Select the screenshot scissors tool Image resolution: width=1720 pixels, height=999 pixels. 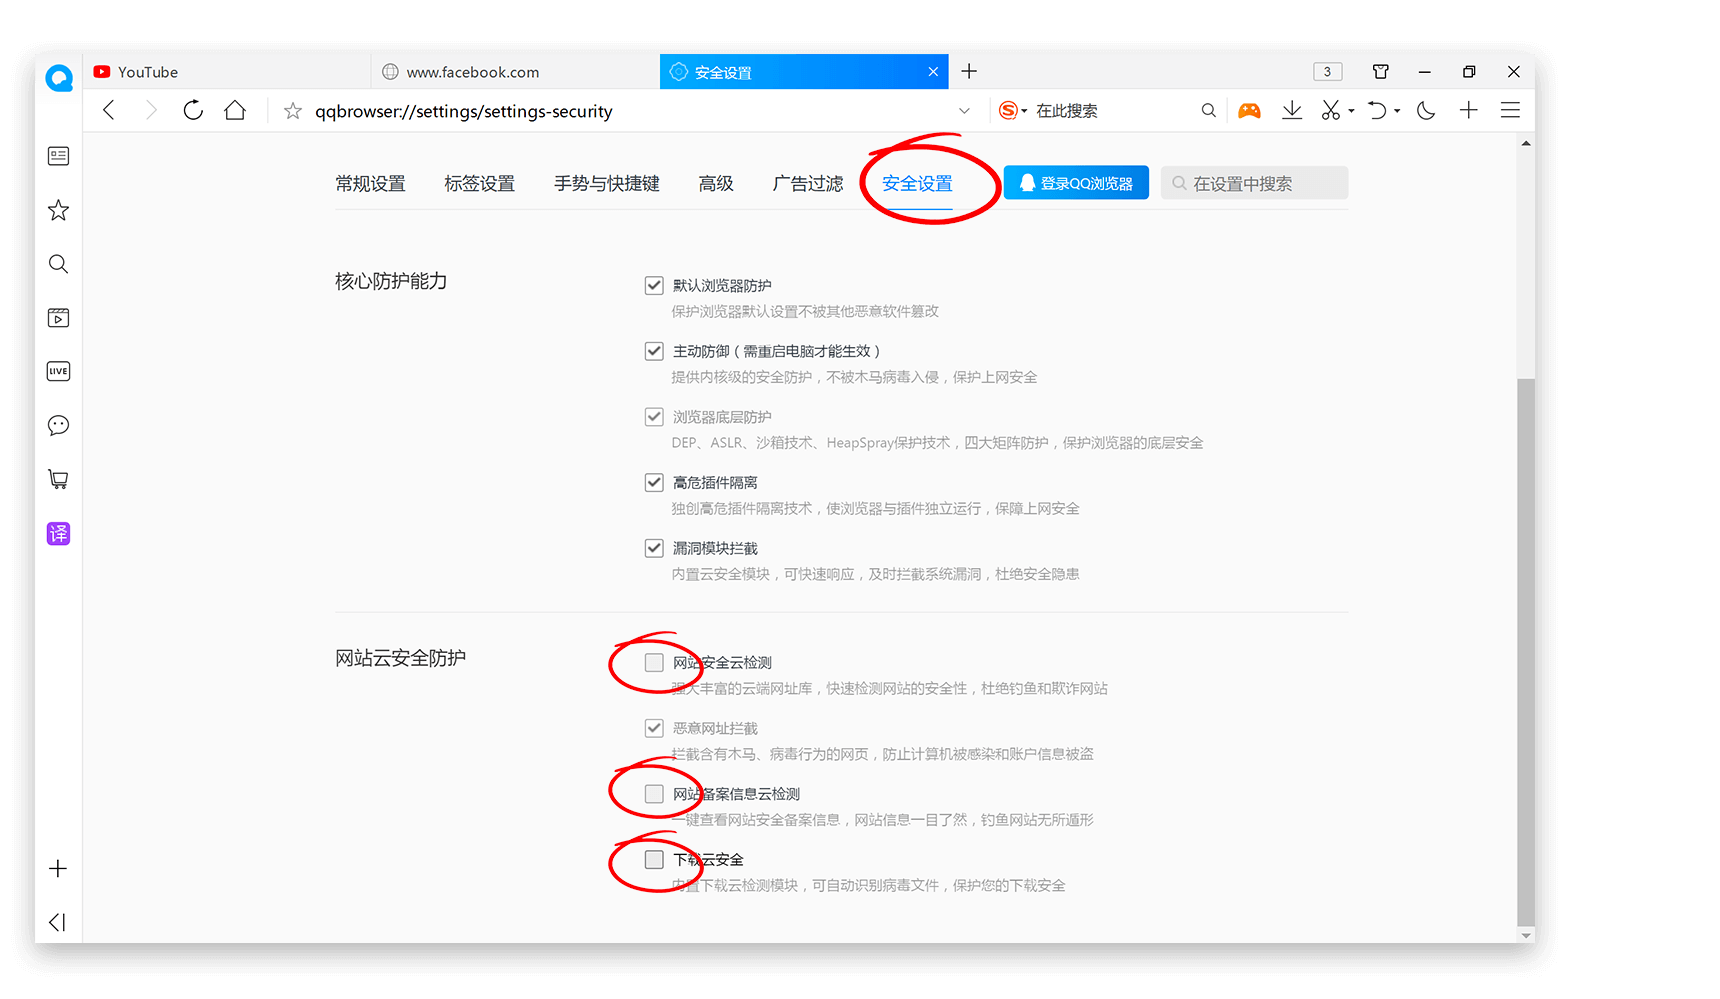[1331, 110]
